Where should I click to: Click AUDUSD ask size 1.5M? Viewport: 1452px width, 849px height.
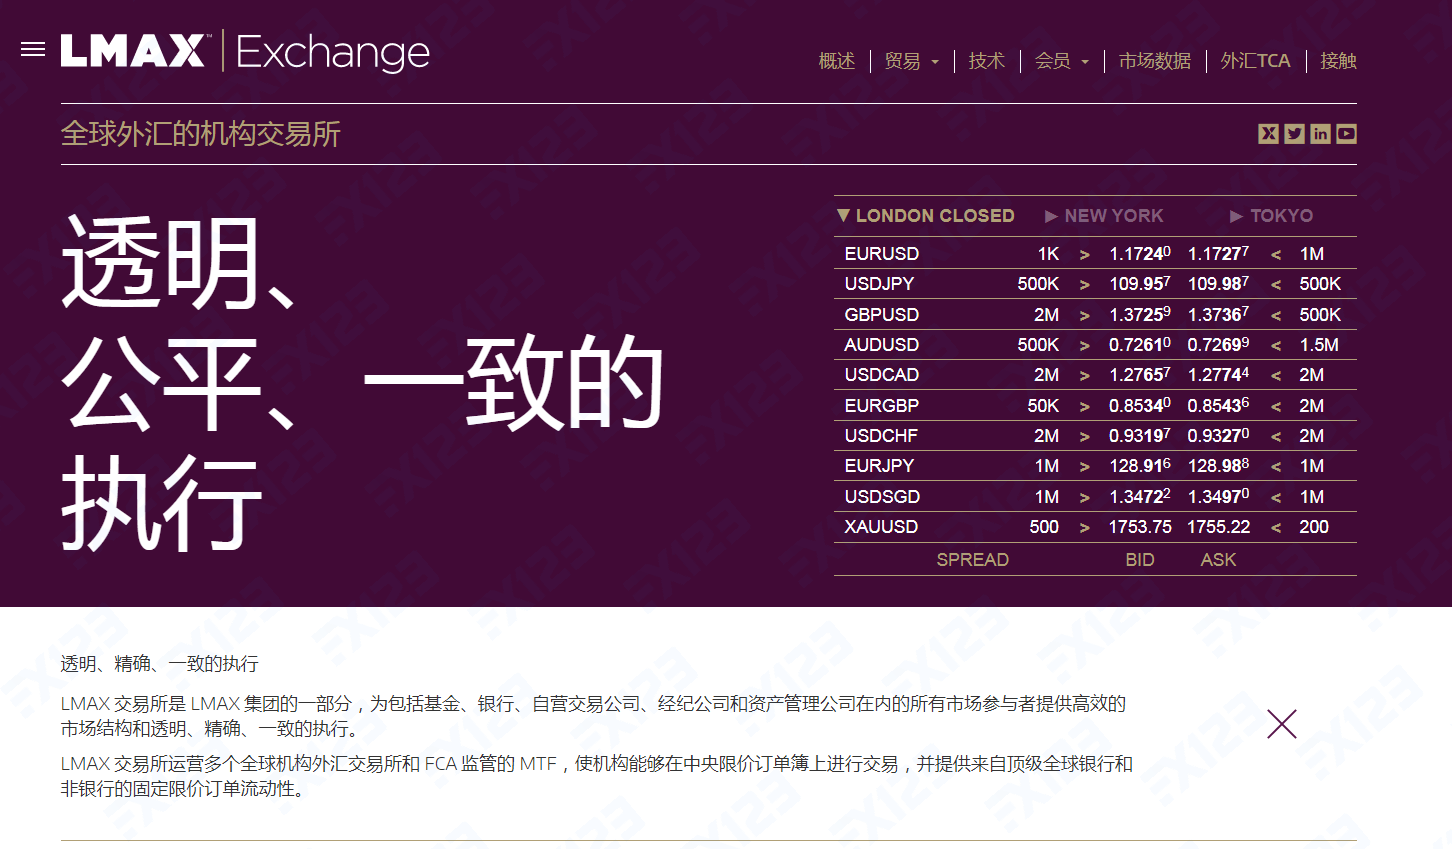coord(1319,345)
